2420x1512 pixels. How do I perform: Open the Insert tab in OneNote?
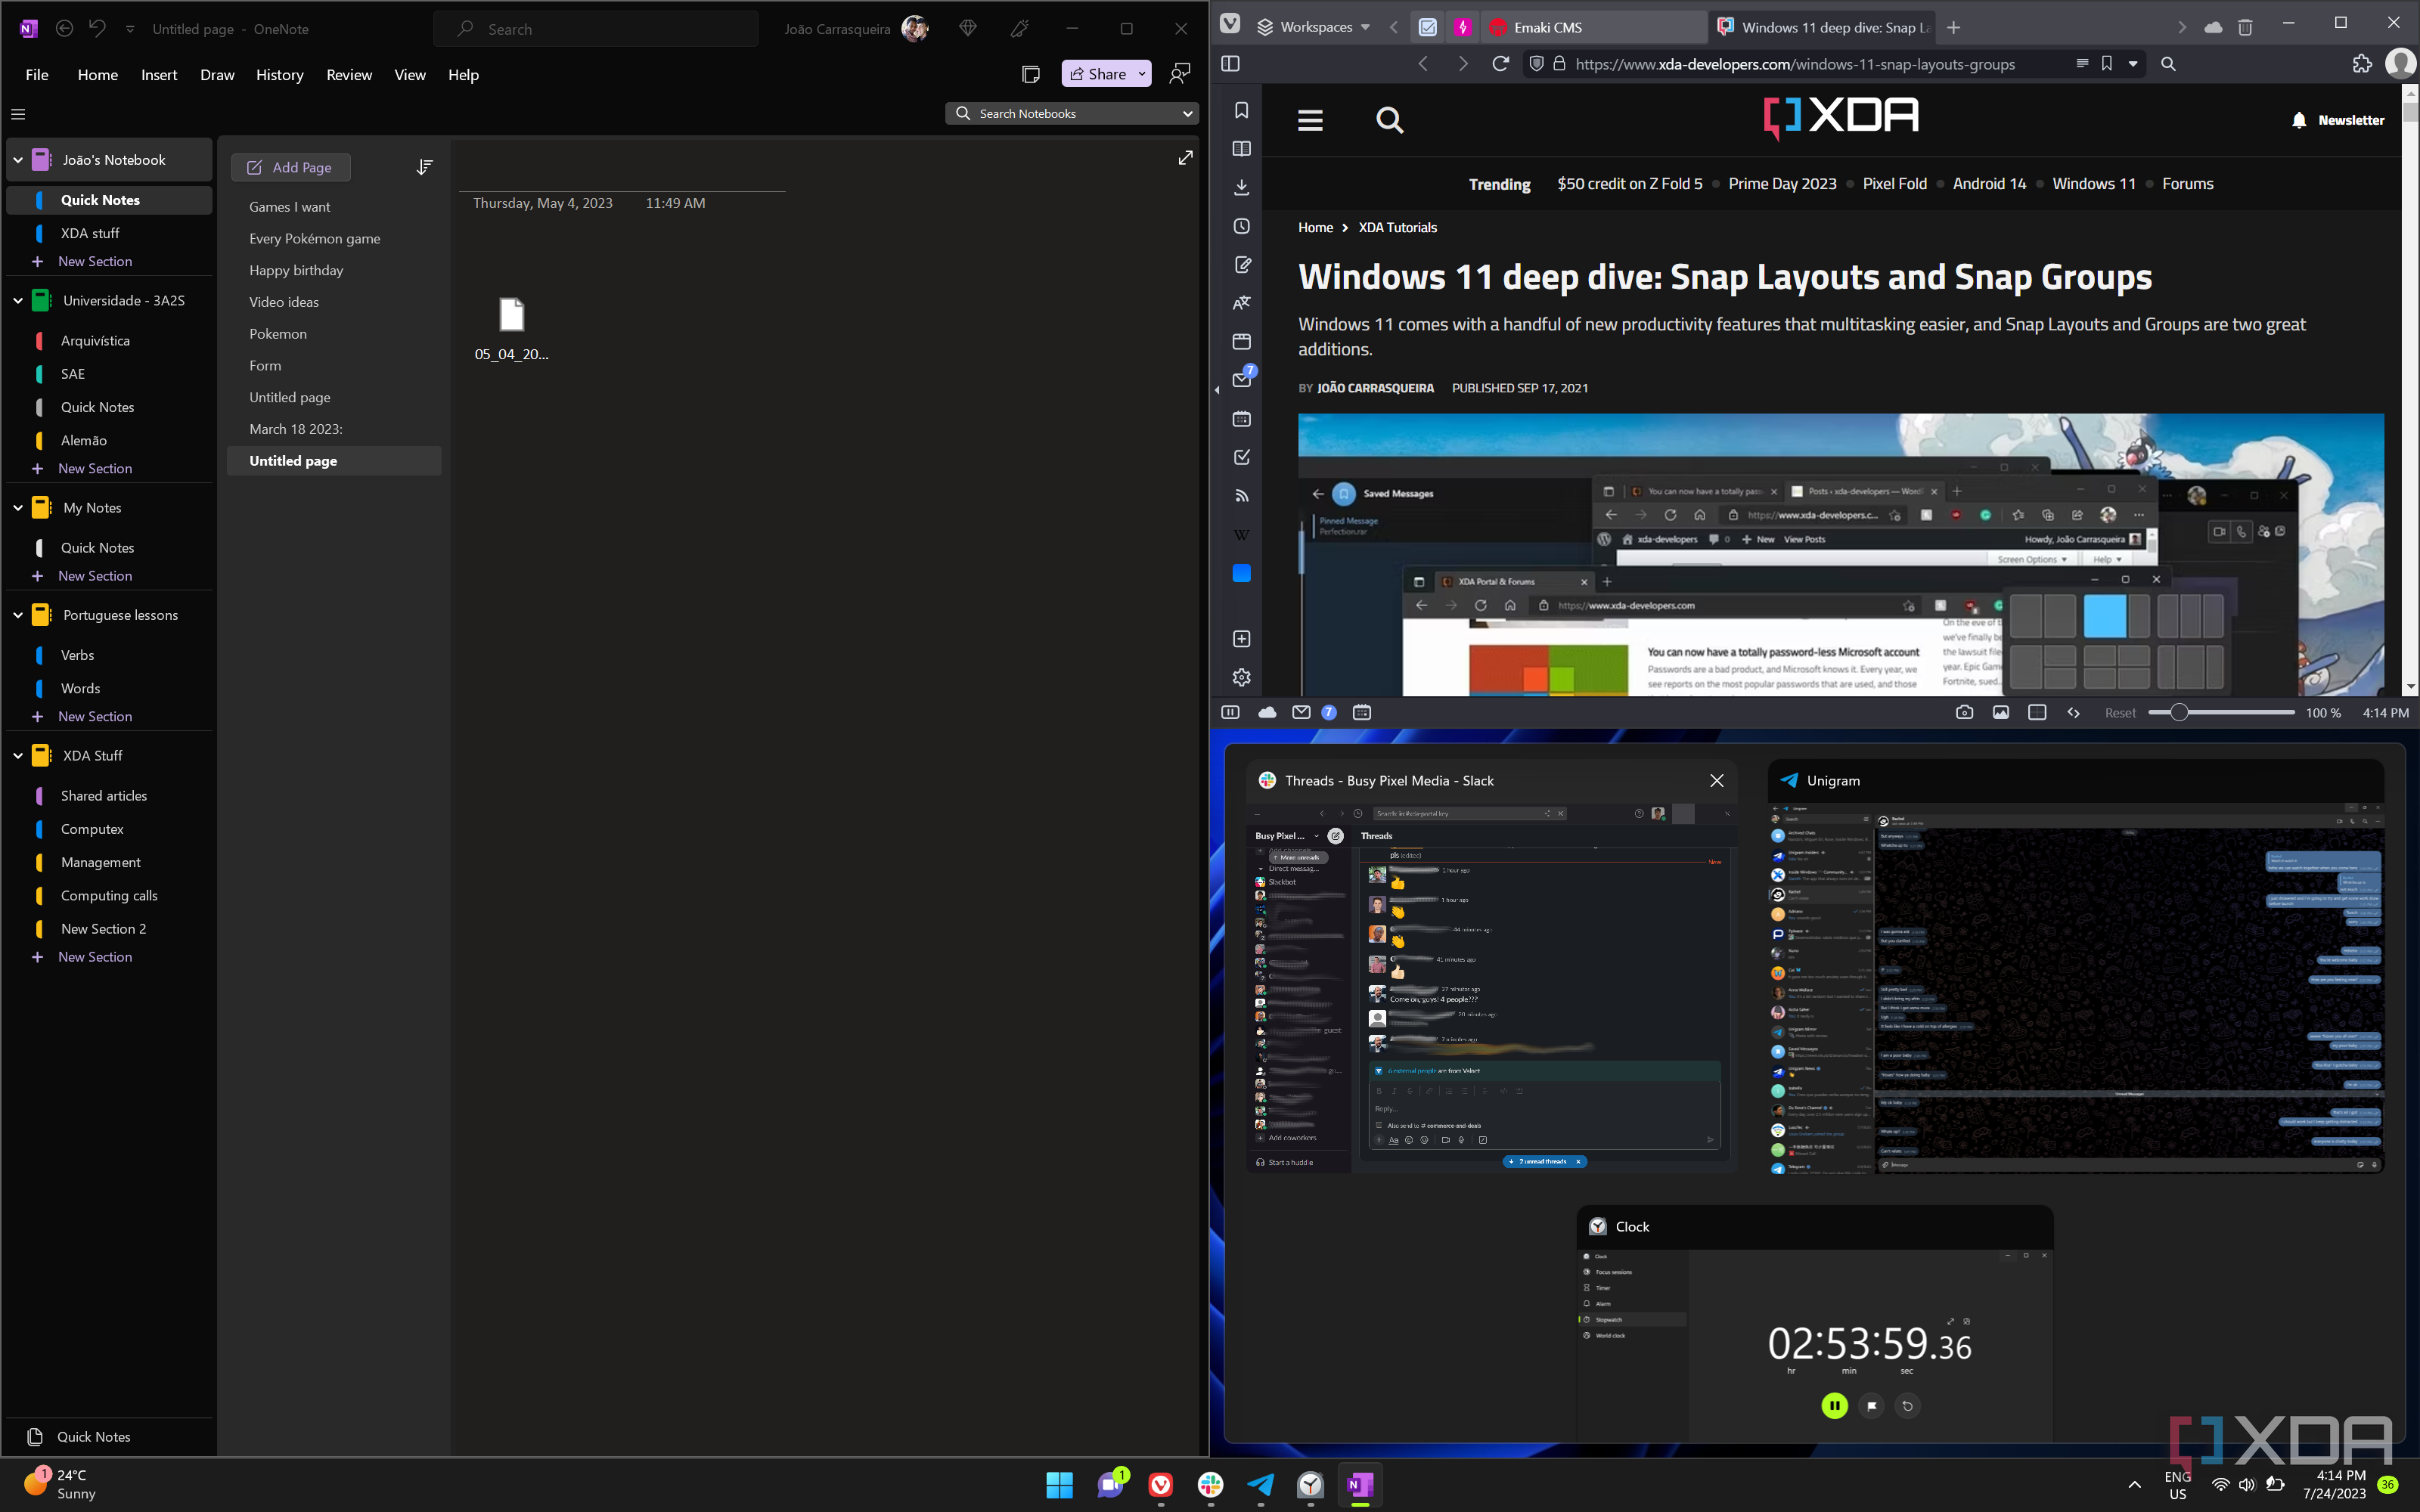[x=159, y=75]
